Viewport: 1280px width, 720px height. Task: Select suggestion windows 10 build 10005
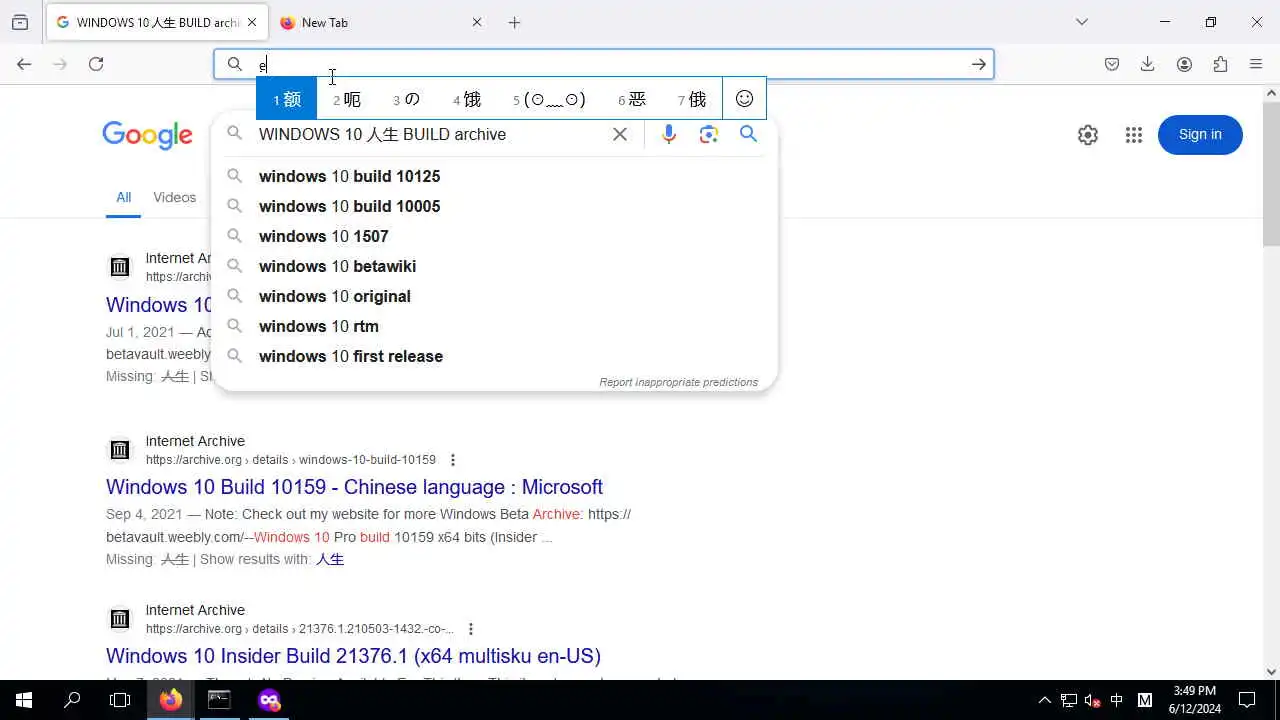click(x=495, y=206)
